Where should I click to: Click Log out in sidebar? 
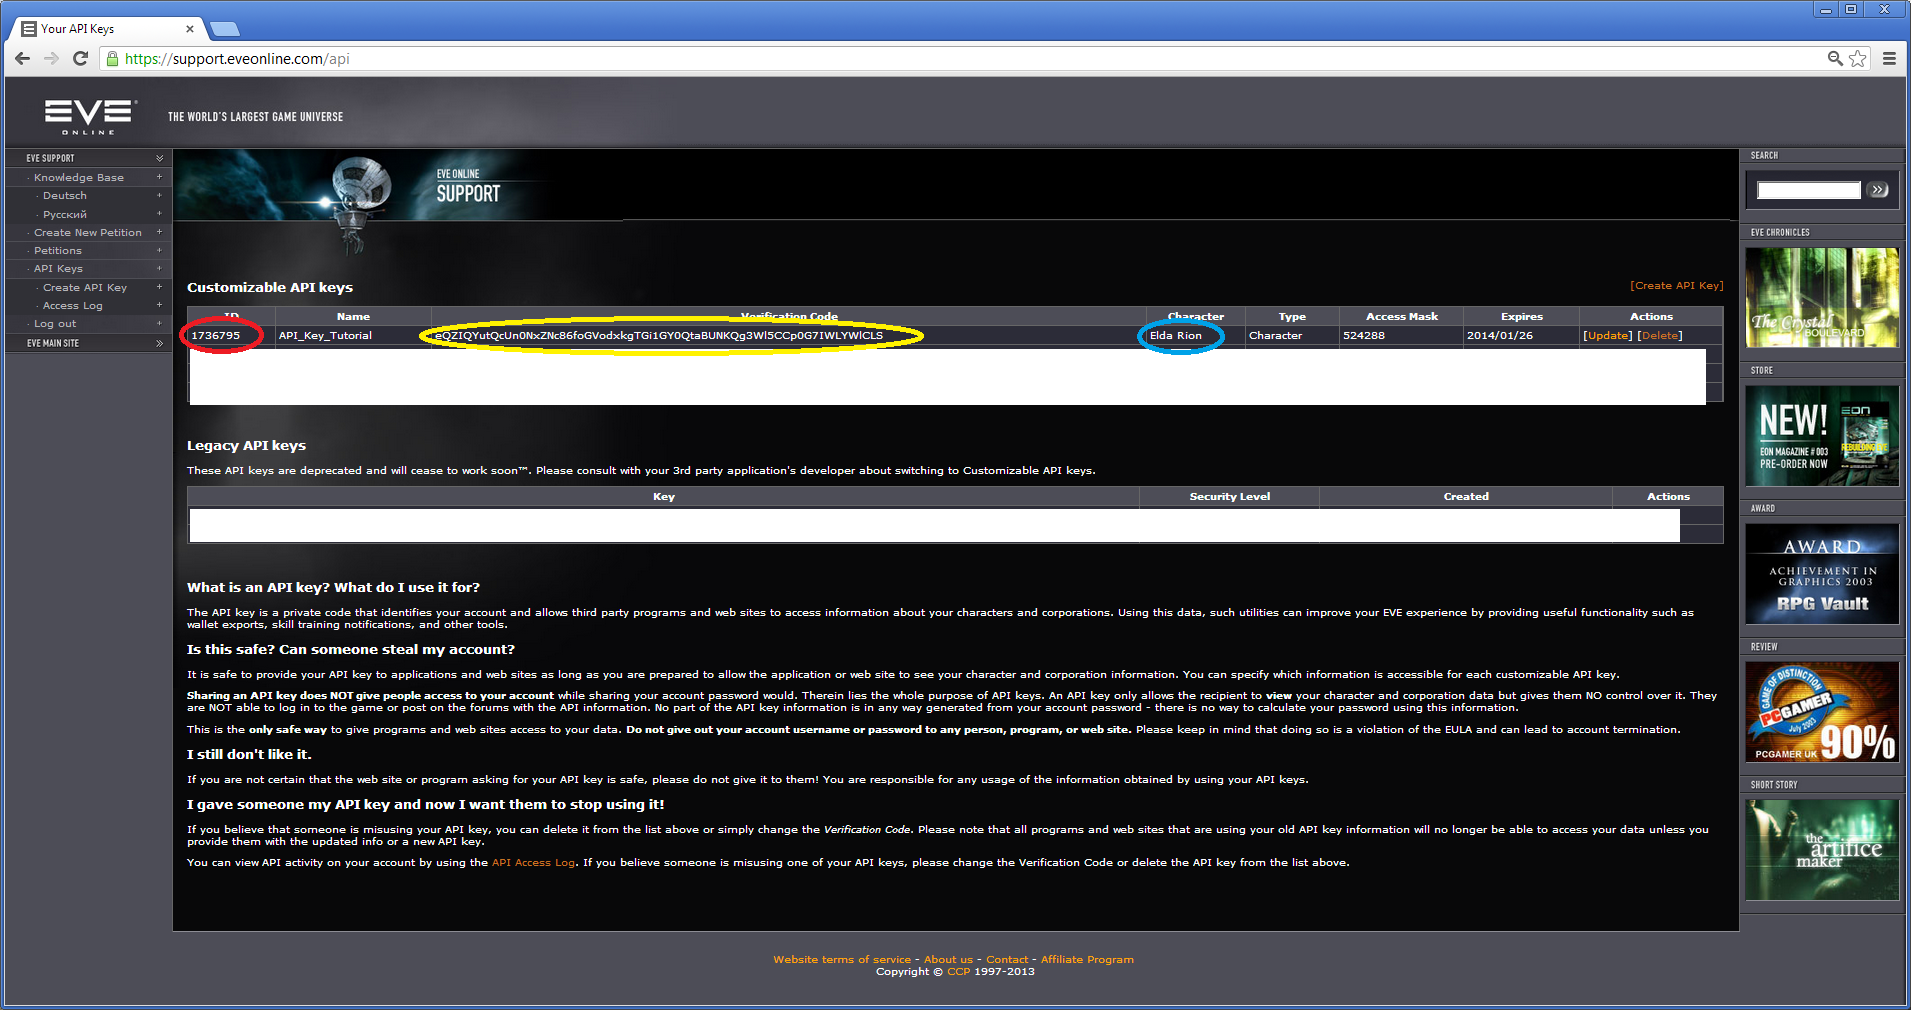[x=55, y=323]
